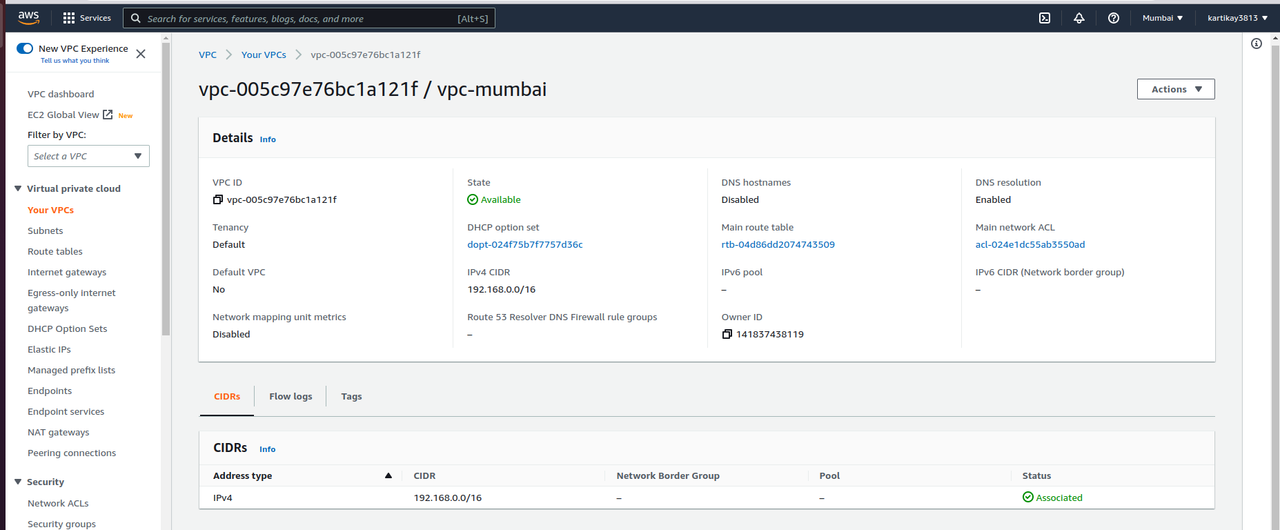Switch to the Flow logs tab
1280x530 pixels.
tap(290, 396)
